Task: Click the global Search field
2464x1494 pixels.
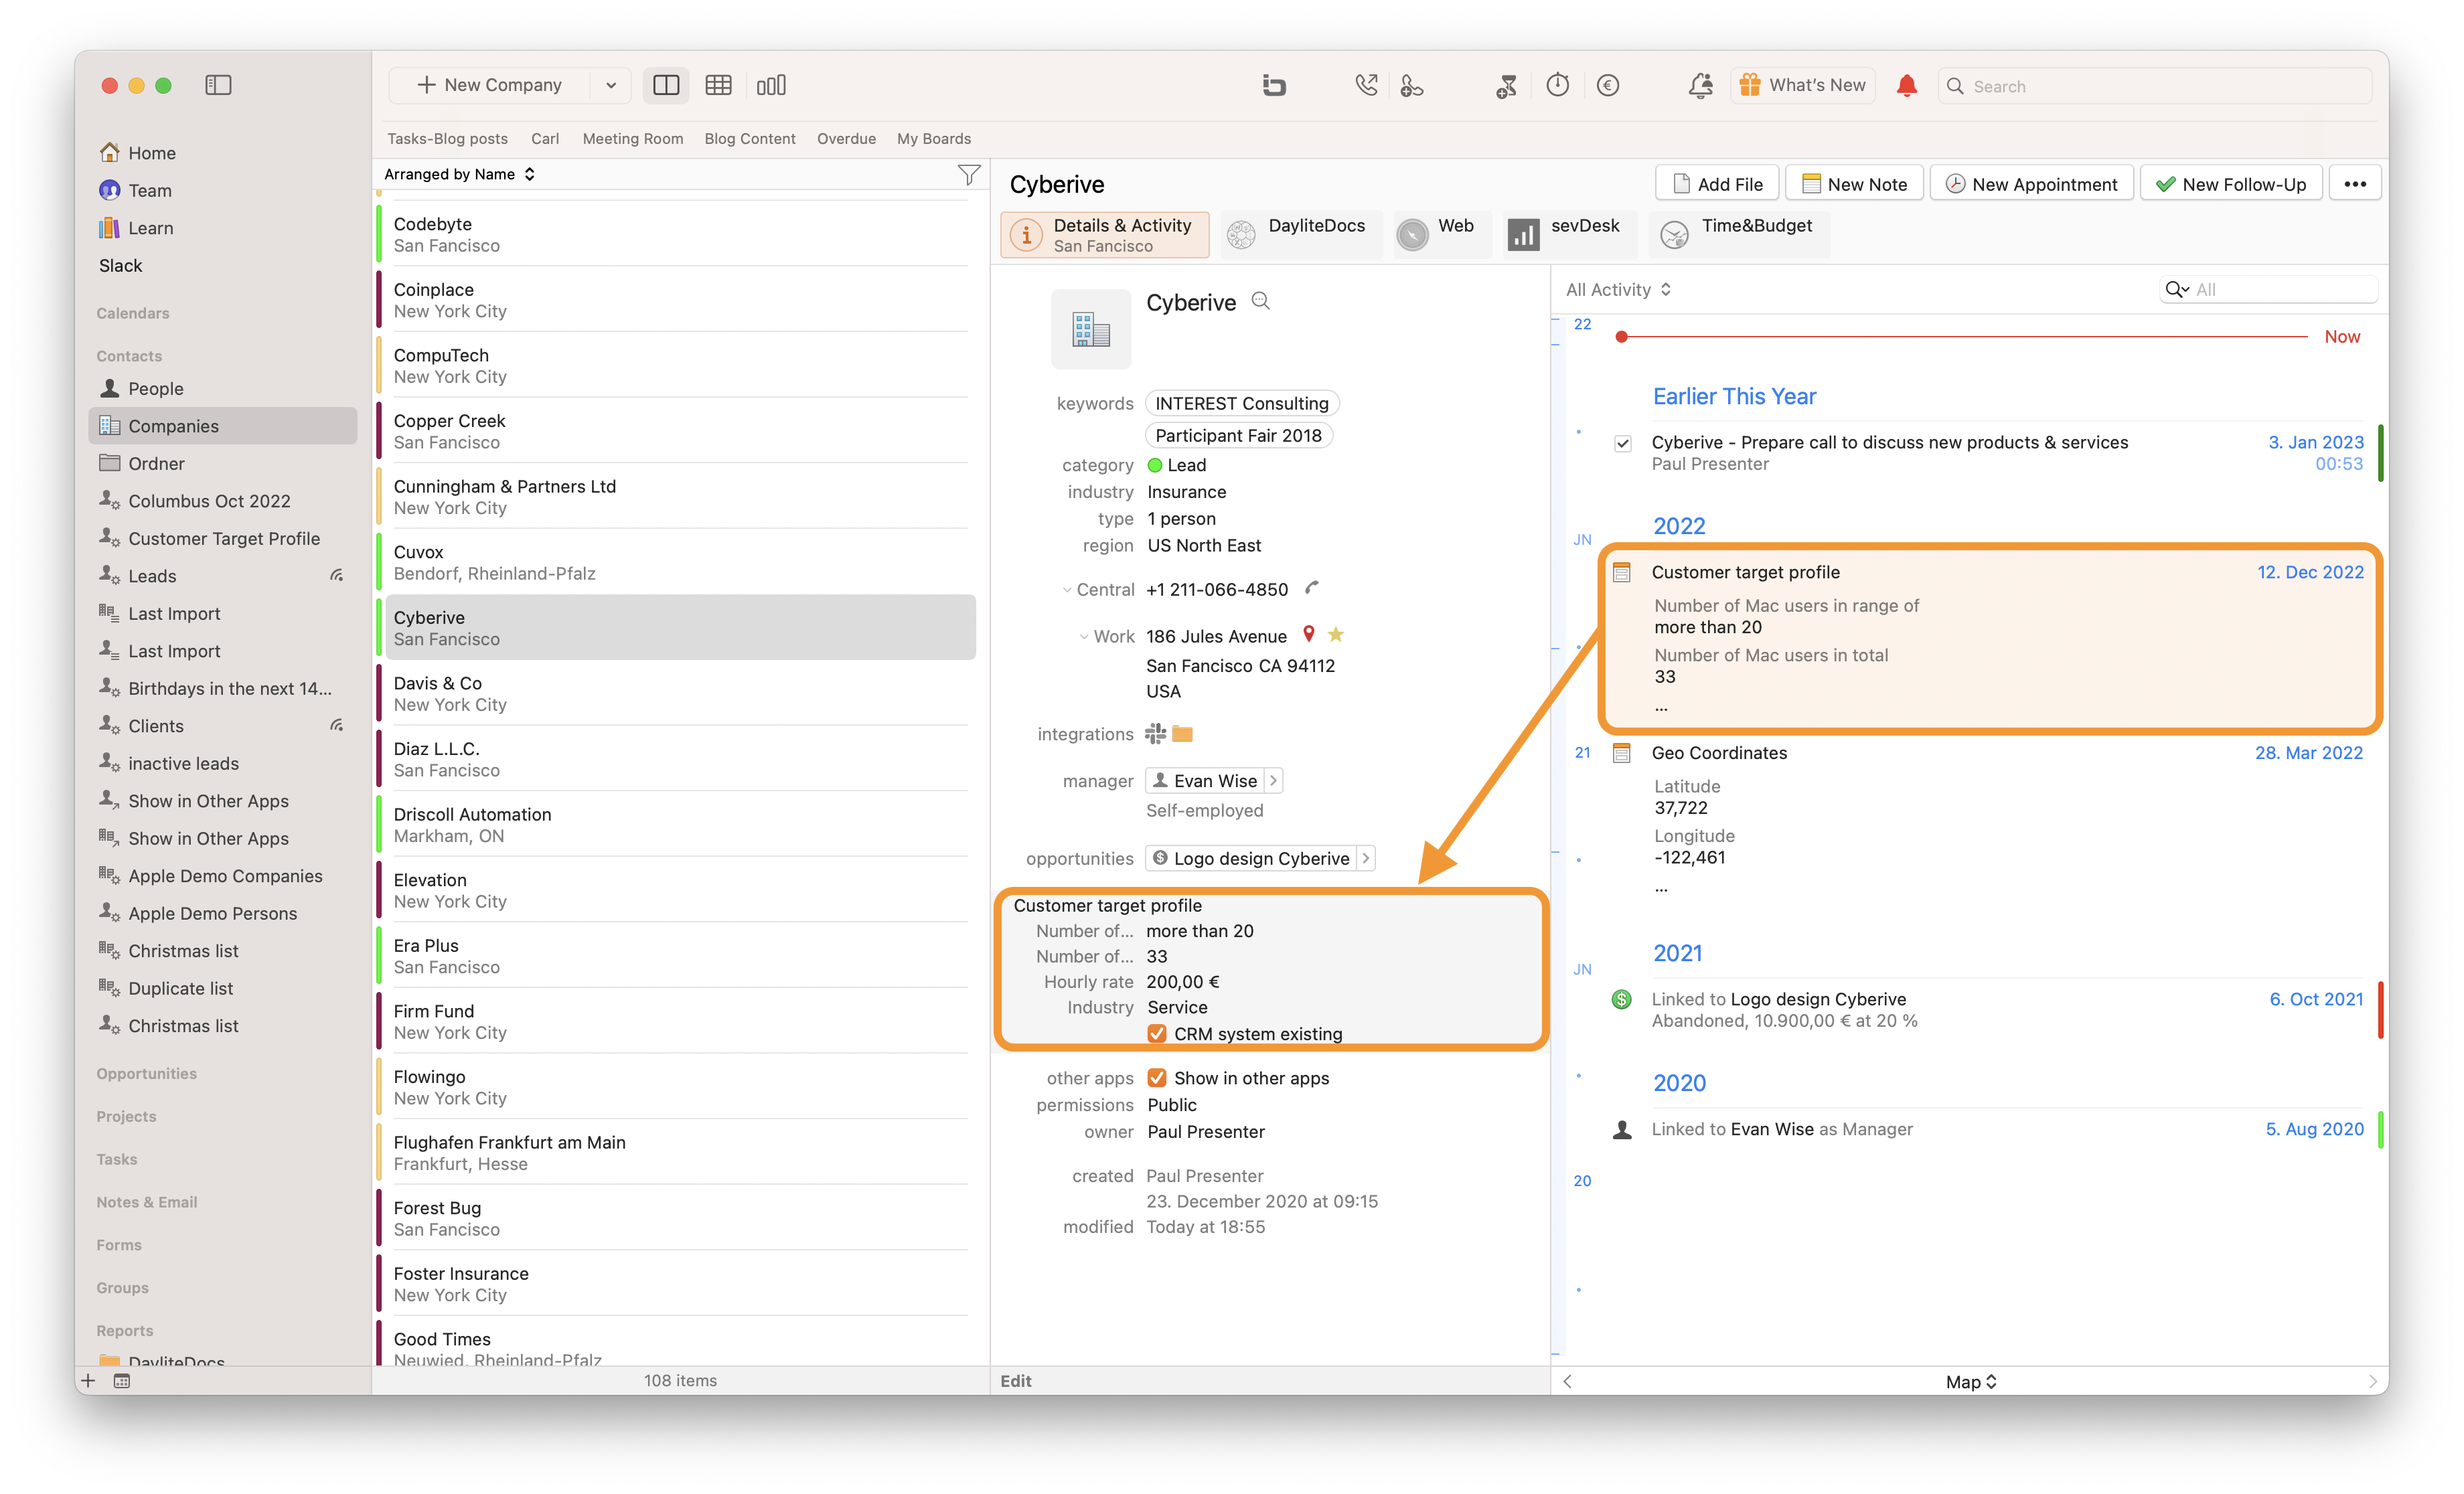Action: tap(2155, 86)
